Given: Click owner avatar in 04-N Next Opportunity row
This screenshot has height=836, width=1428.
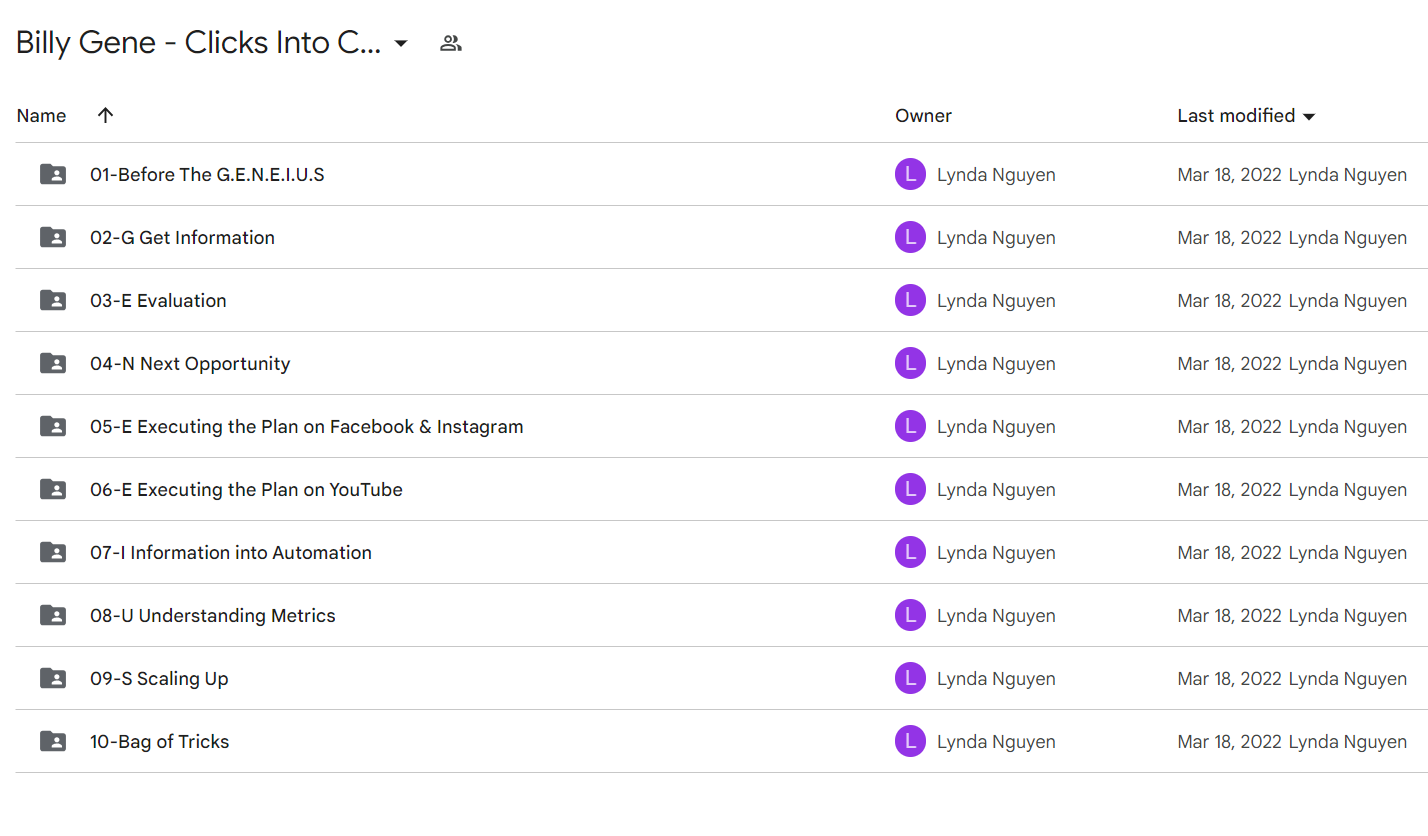Looking at the screenshot, I should pyautogui.click(x=910, y=363).
